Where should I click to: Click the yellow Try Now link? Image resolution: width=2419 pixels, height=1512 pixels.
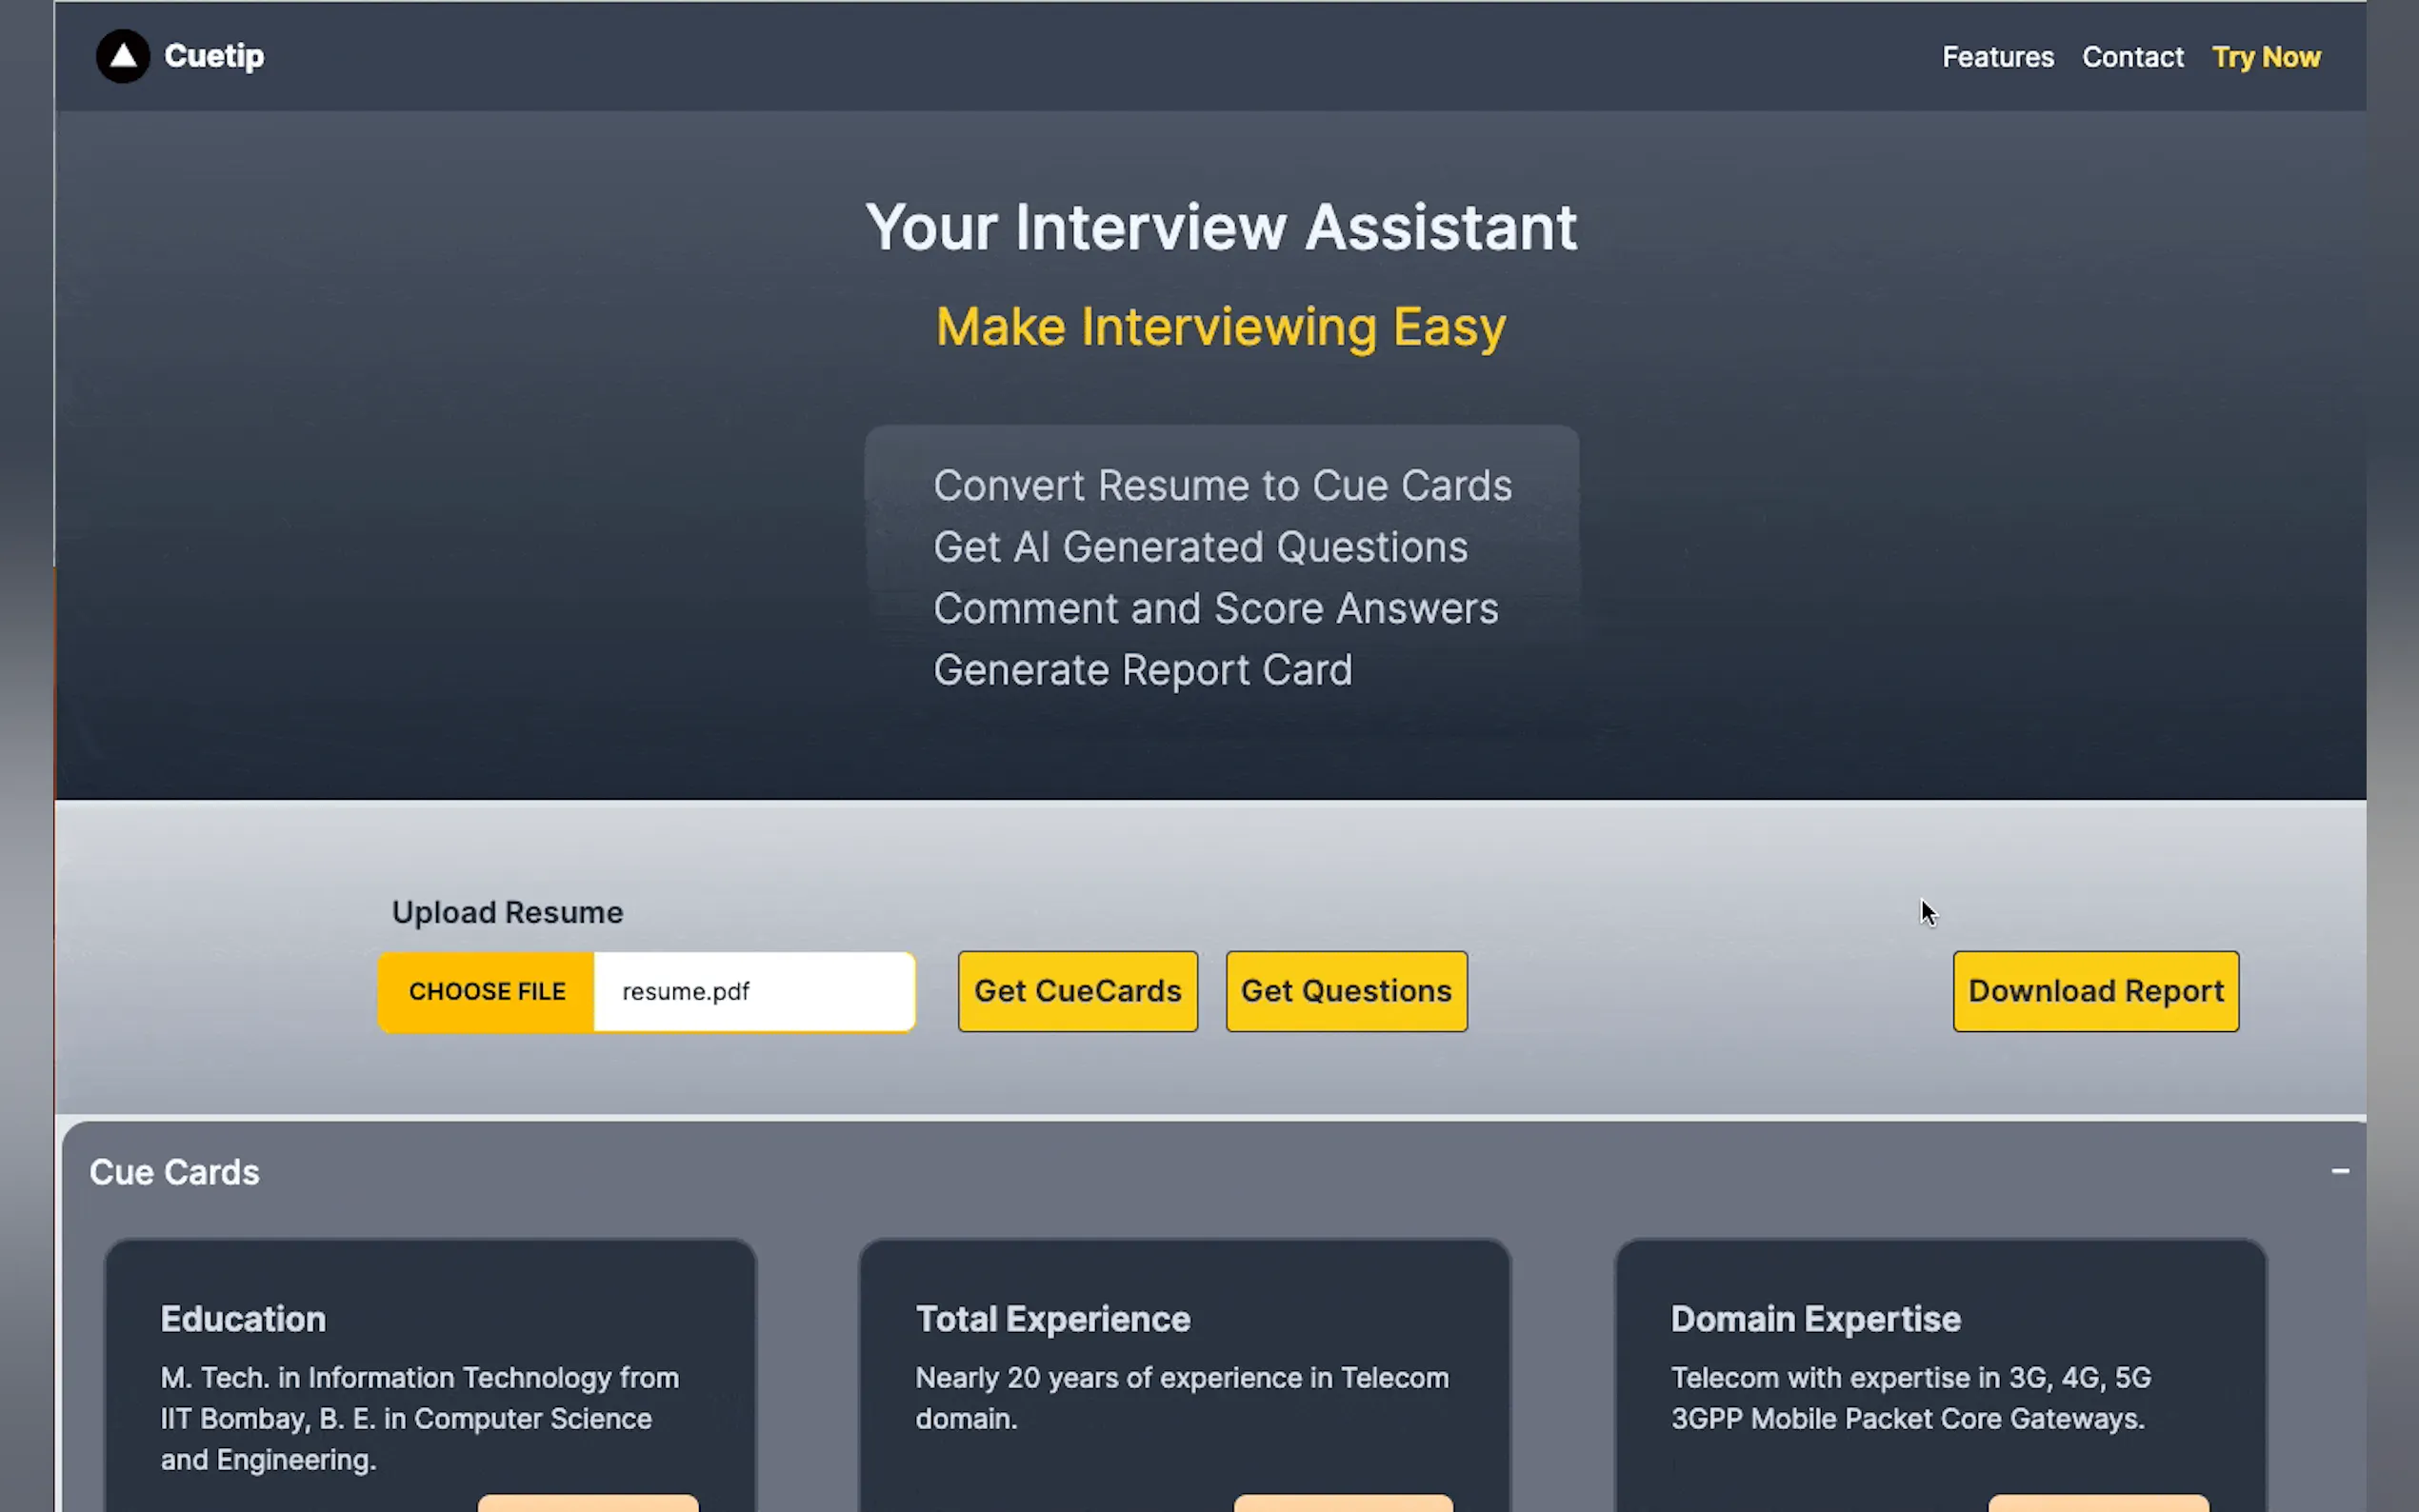(2265, 57)
